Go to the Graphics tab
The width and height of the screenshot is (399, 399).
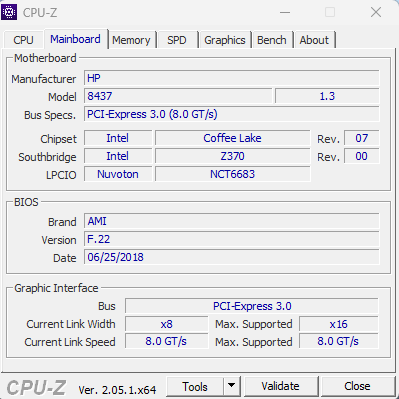pos(225,40)
